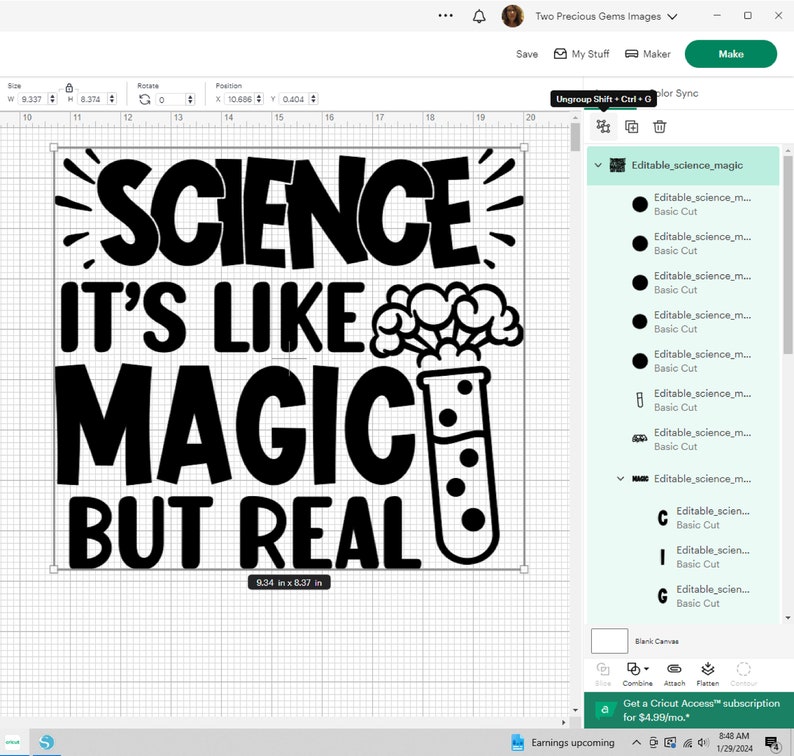Screen dimensions: 794x756
Task: Click the Height size input field
Action: click(93, 99)
